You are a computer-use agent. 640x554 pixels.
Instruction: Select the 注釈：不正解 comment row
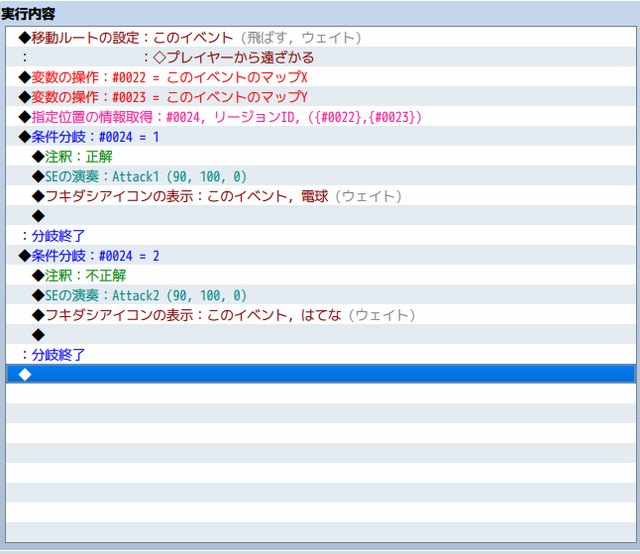coord(321,275)
